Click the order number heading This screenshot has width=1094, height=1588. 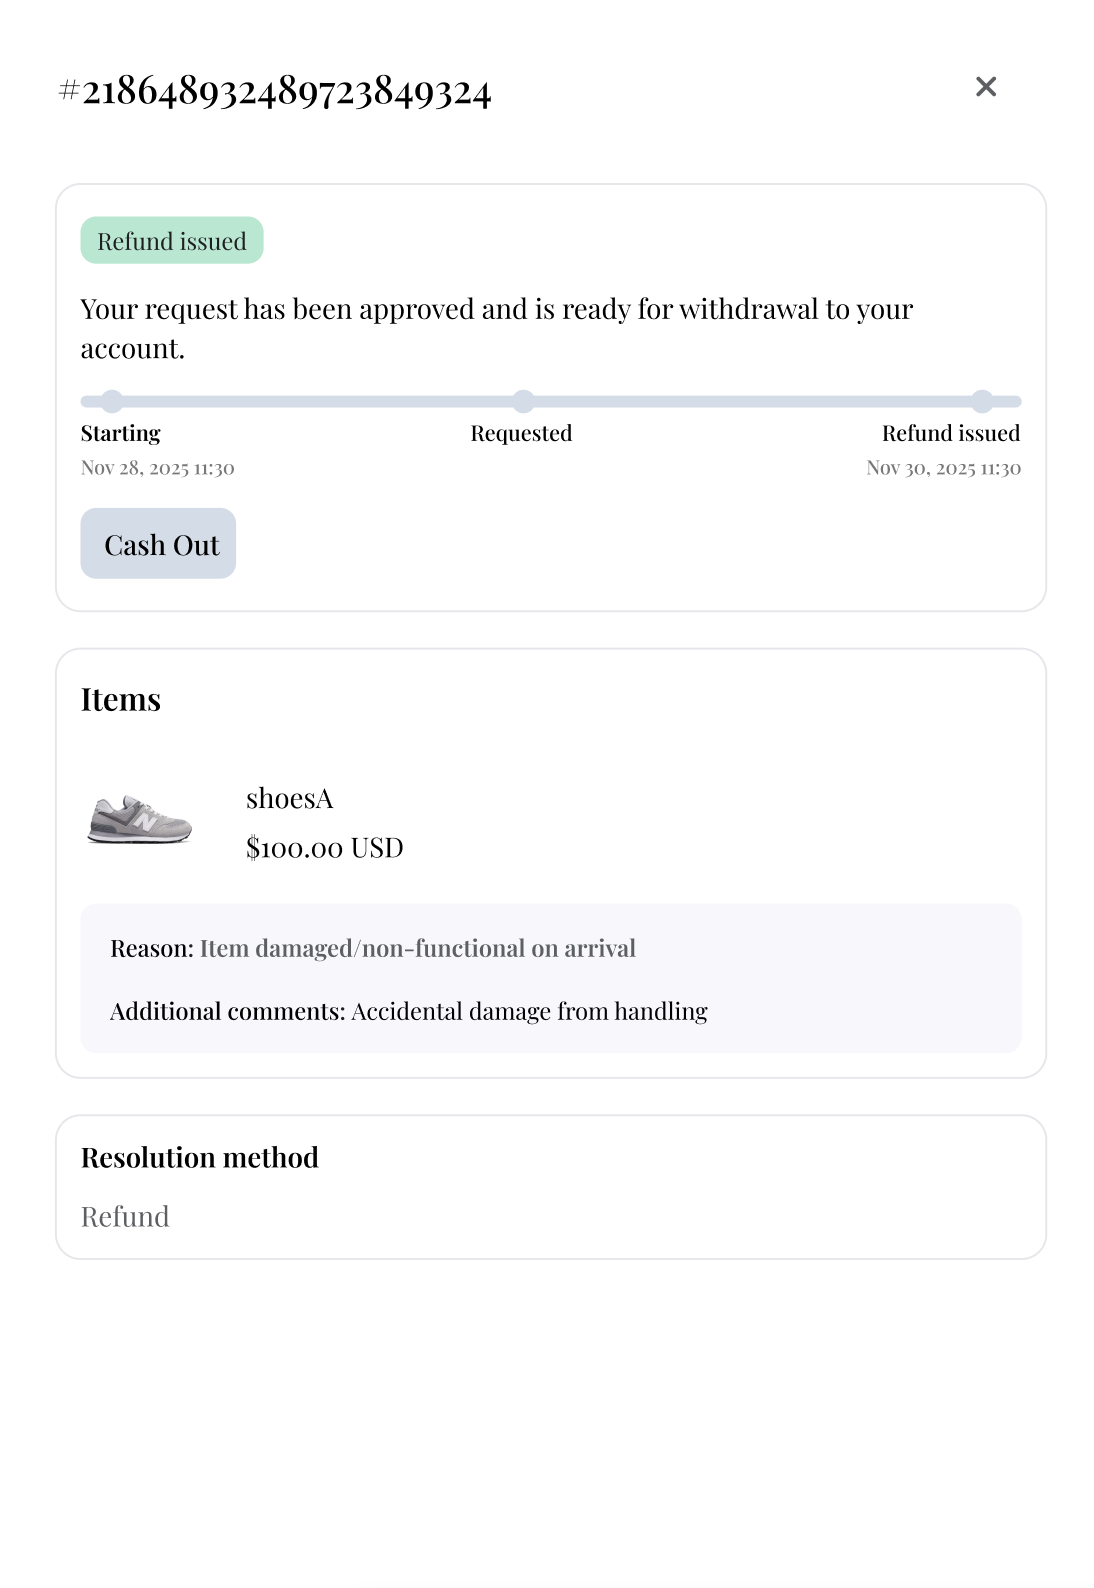276,91
